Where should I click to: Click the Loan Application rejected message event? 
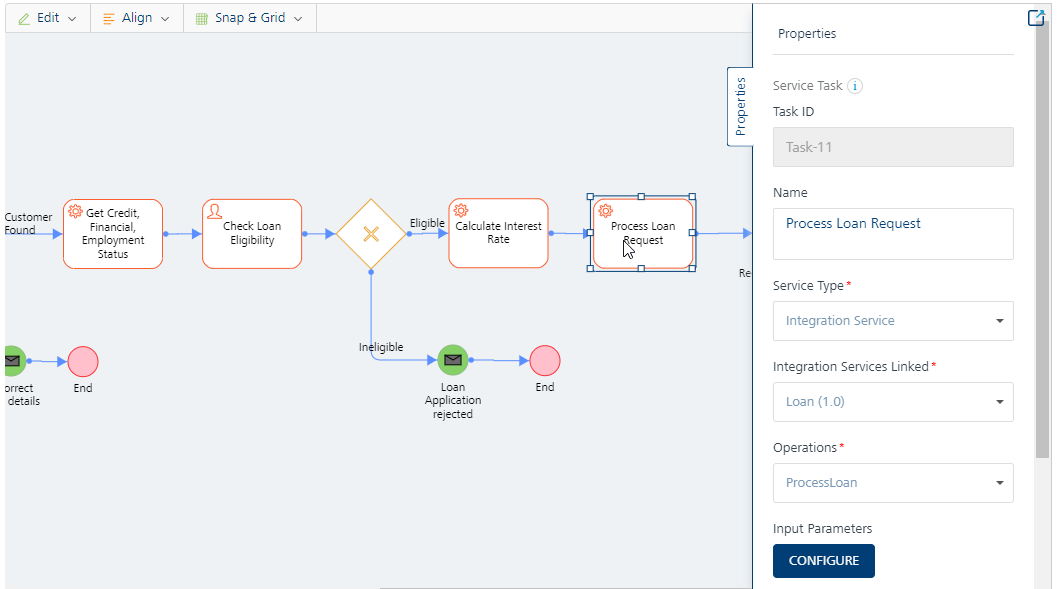(453, 360)
